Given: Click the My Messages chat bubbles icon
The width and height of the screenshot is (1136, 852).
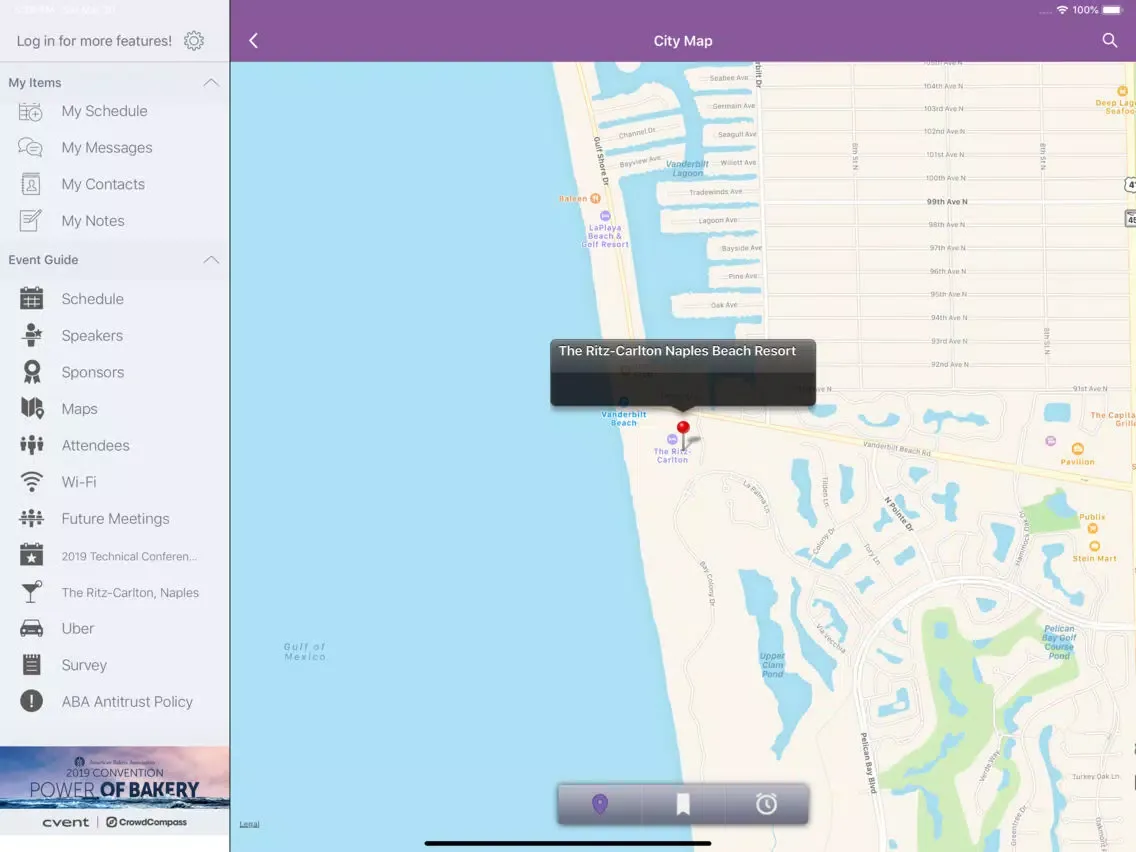Looking at the screenshot, I should [30, 148].
